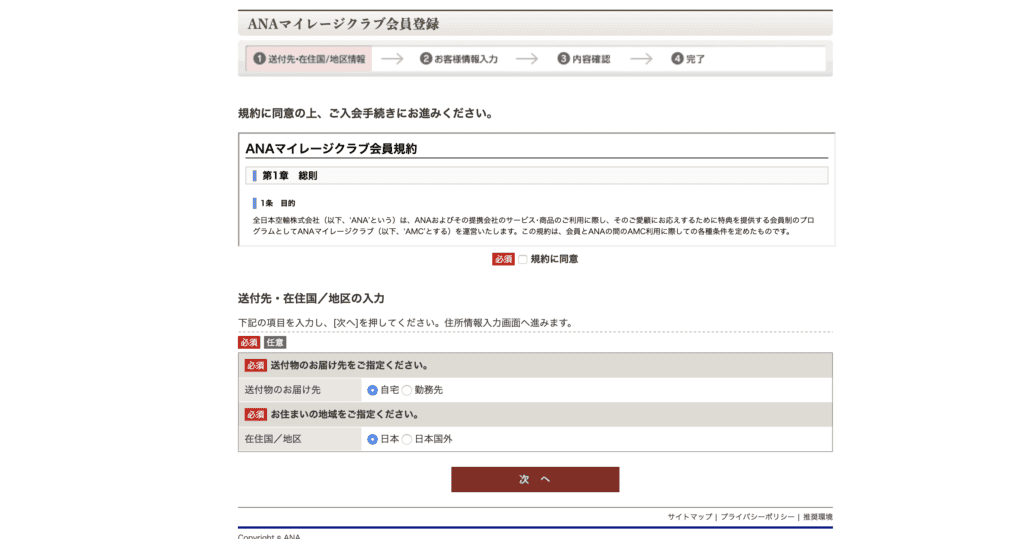Screen dimensions: 1024x539
Task: Click 必須 badge in お住まいの地域をご指定ください header
Action: pos(256,414)
